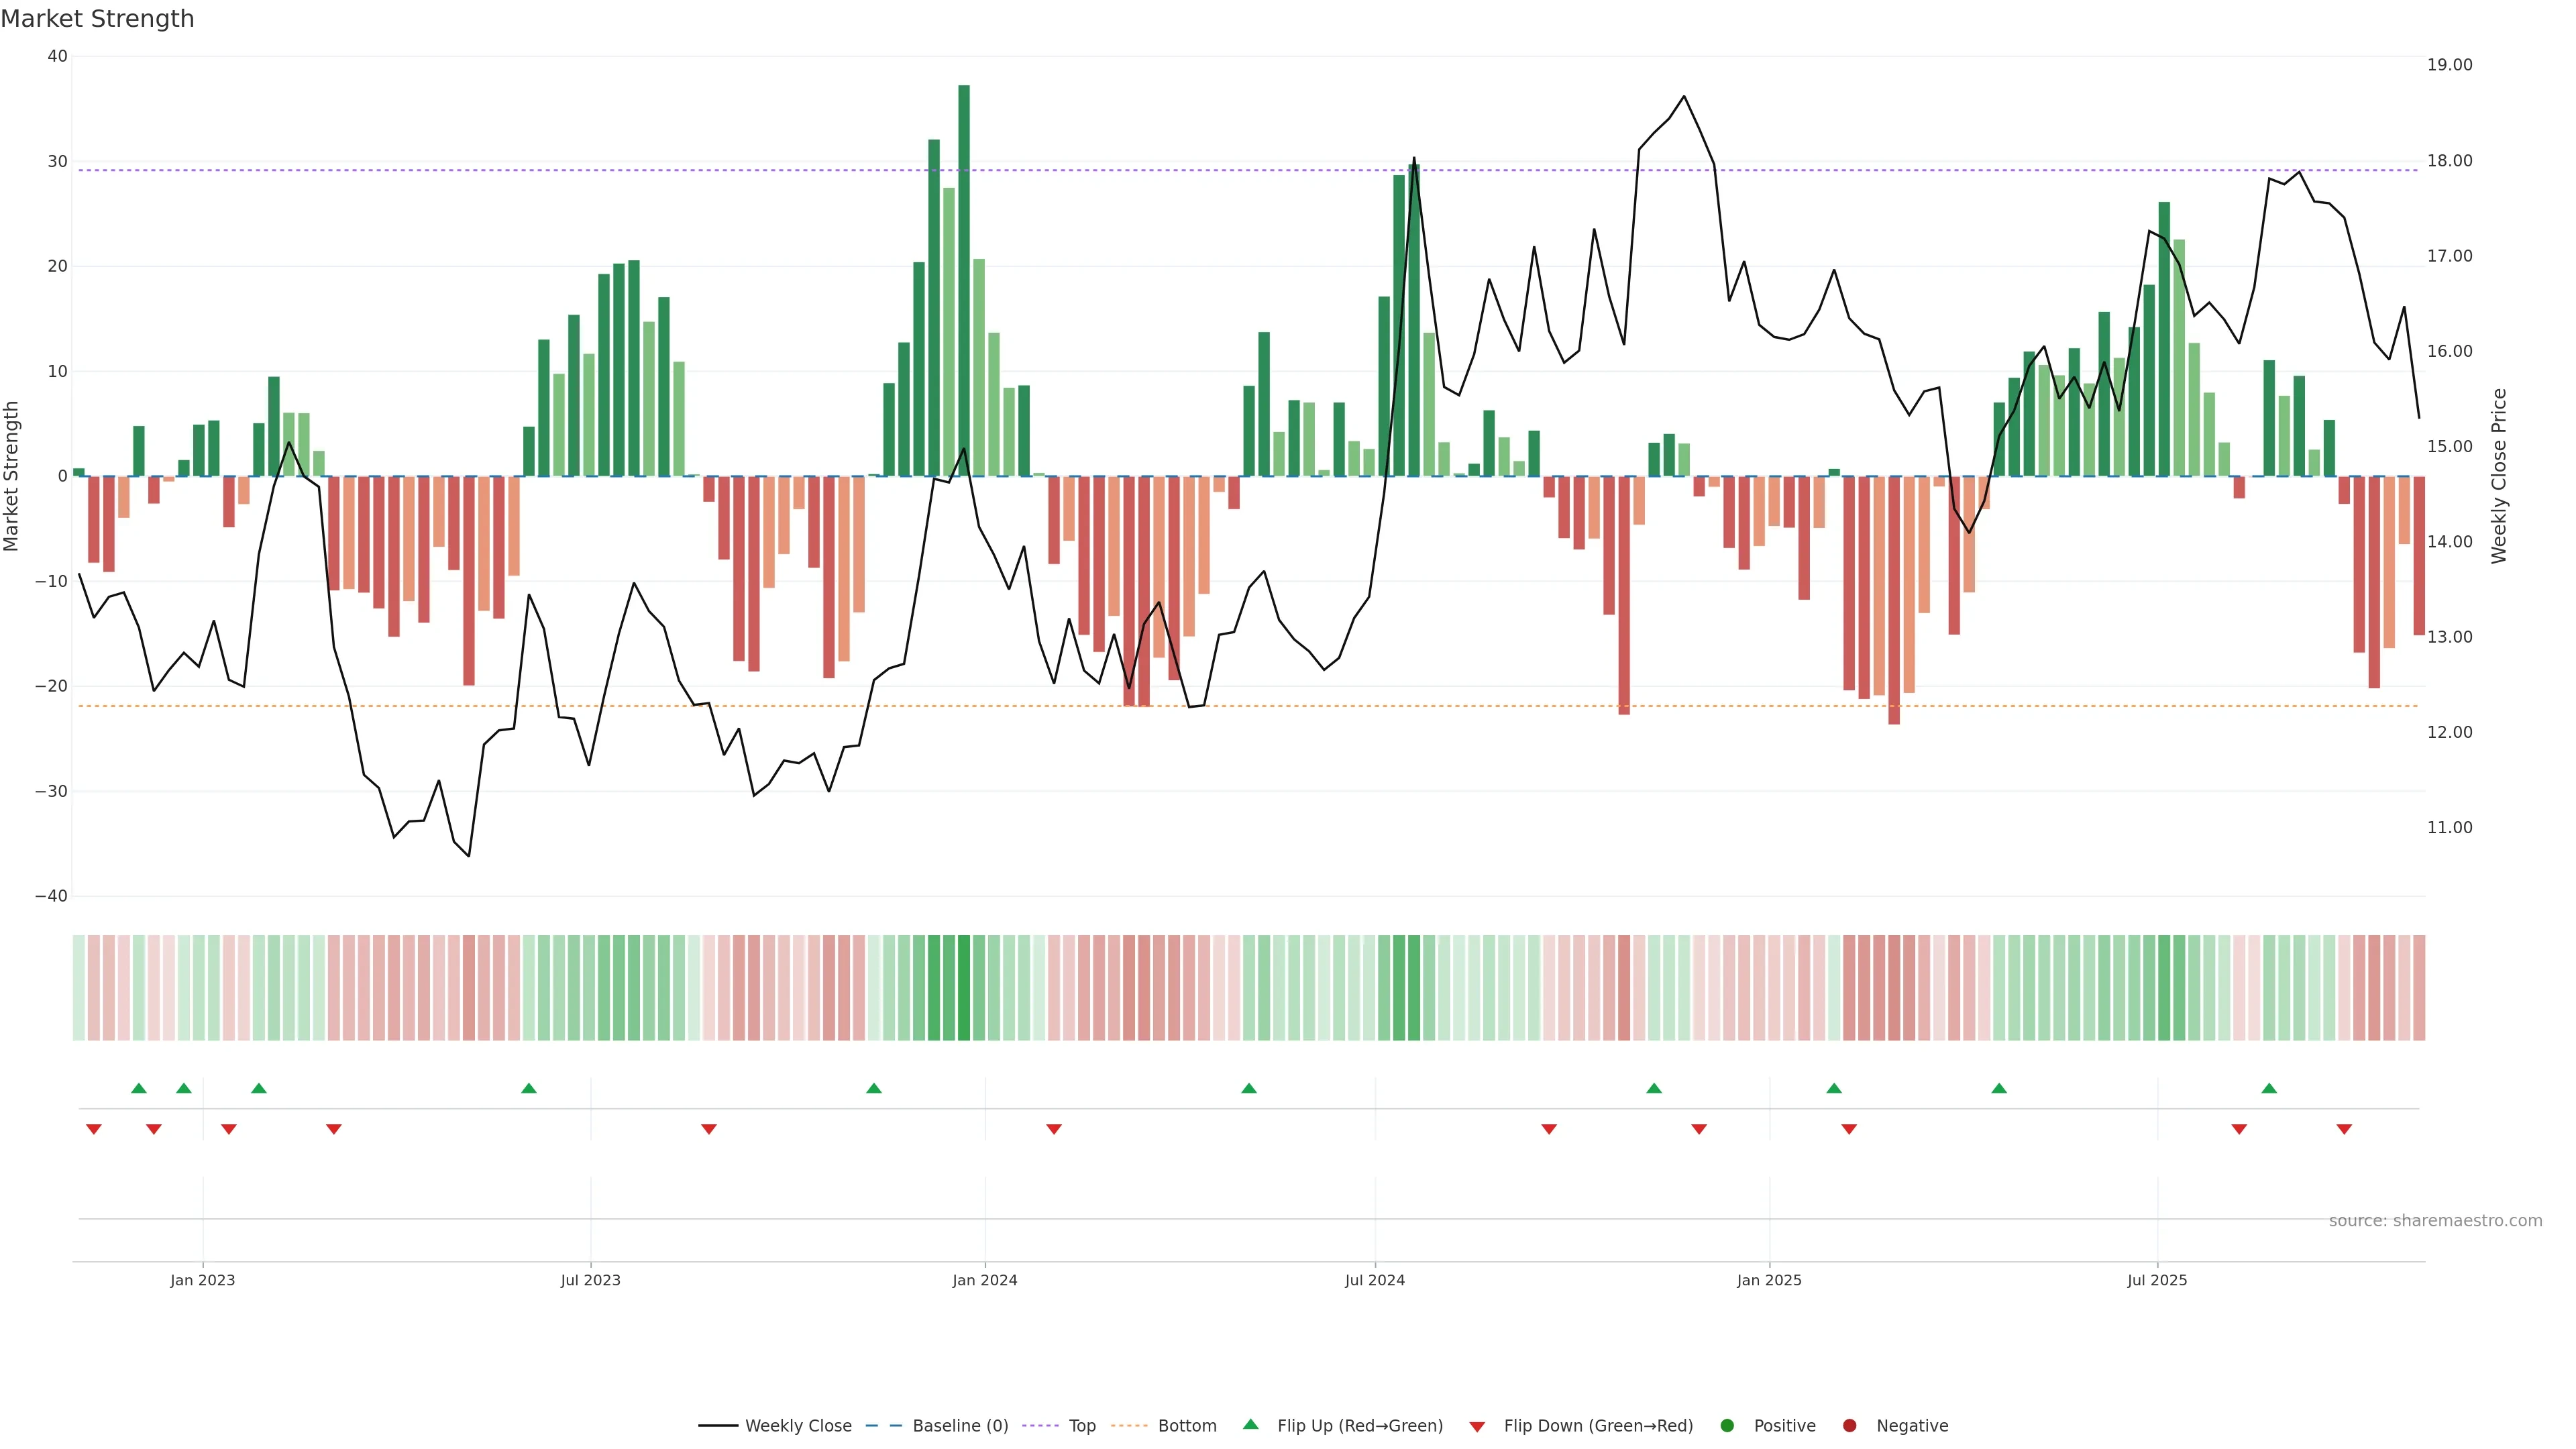The width and height of the screenshot is (2576, 1449).
Task: Click the last red flip-down triangle marker
Action: pyautogui.click(x=2344, y=1129)
